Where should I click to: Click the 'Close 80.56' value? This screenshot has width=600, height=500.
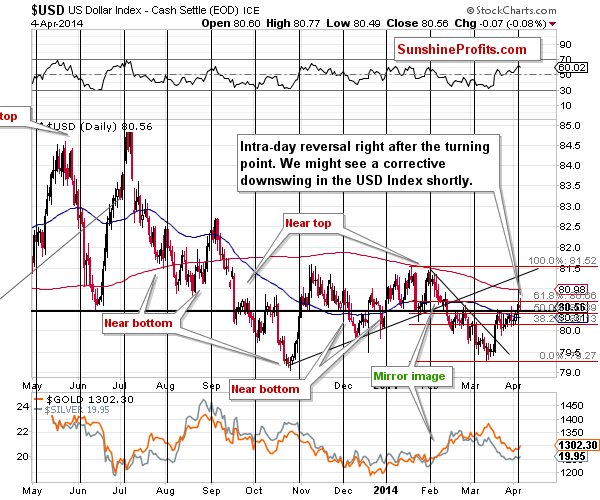(417, 23)
